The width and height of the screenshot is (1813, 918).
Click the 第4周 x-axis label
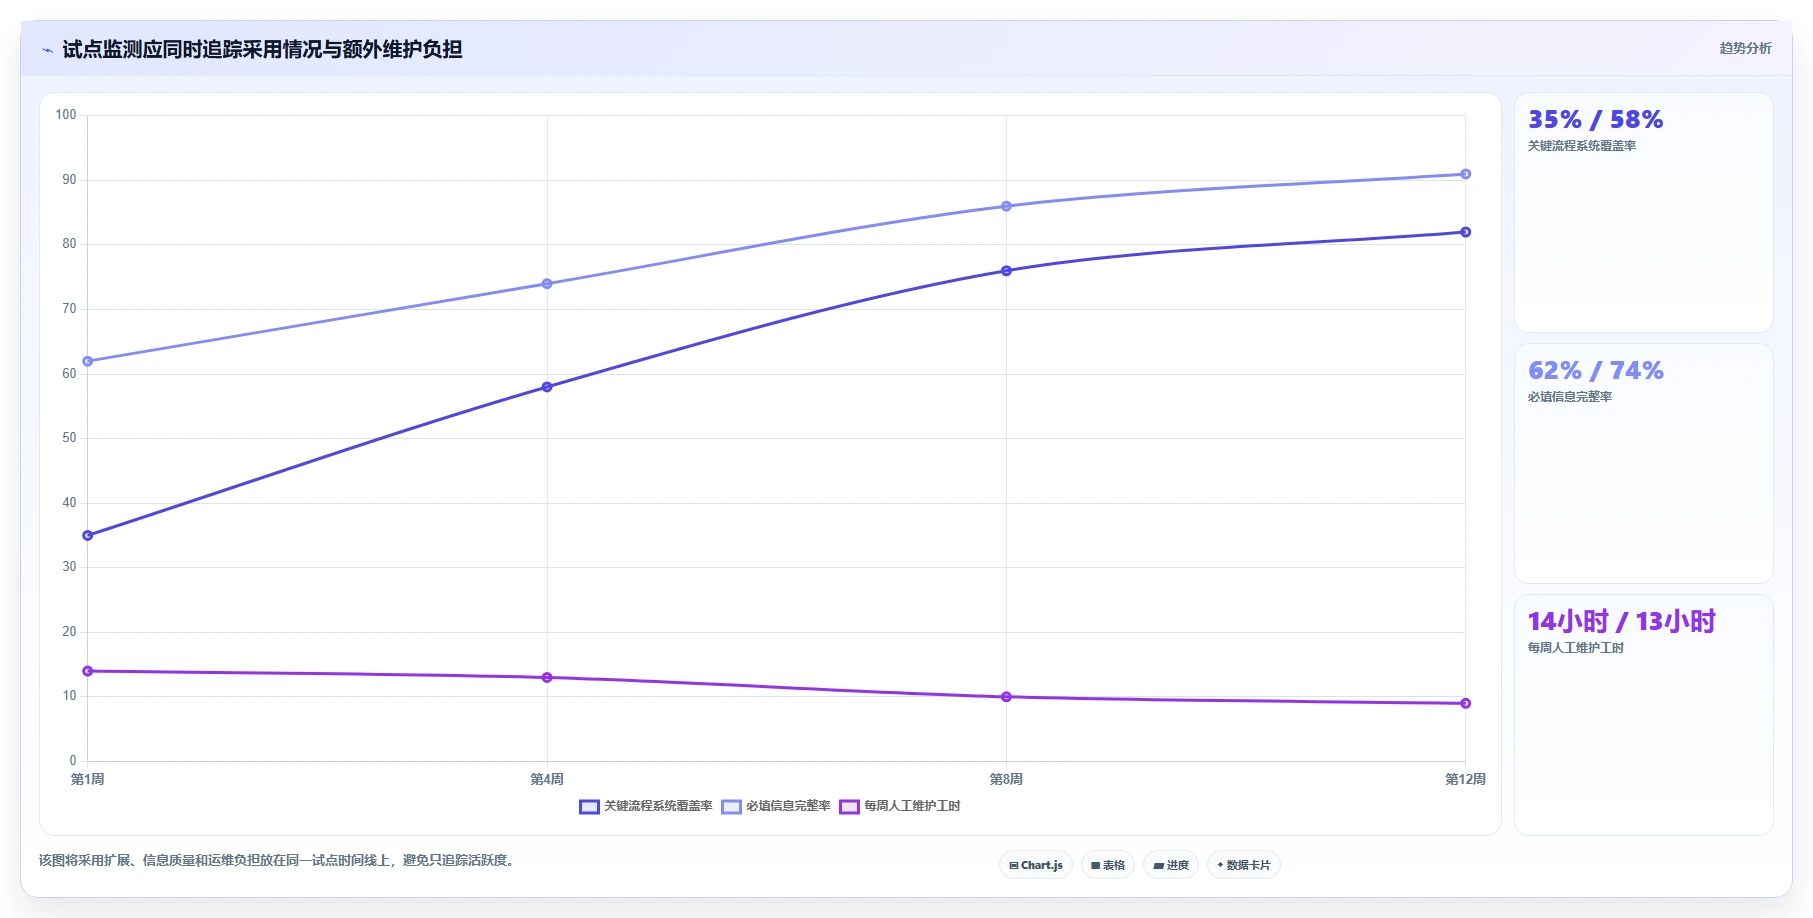click(x=547, y=779)
